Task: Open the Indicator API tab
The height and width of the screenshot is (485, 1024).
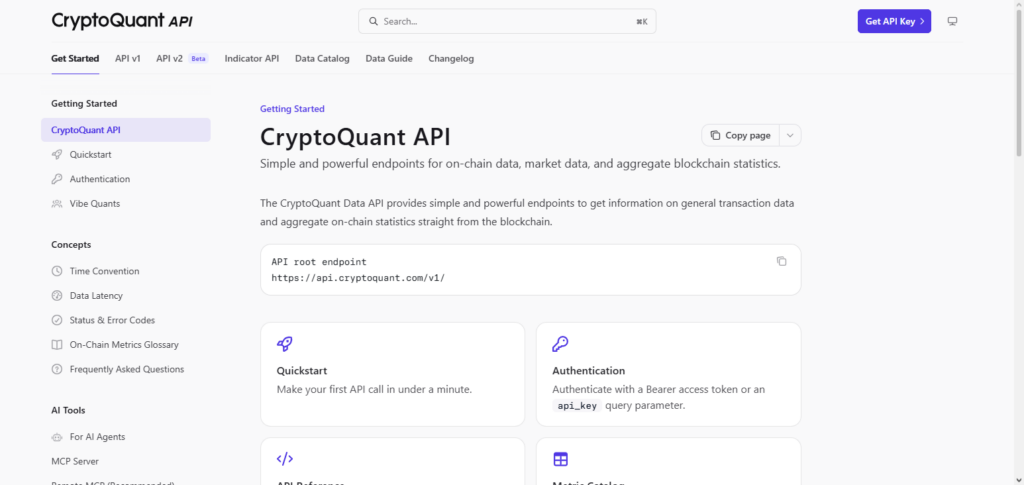Action: pos(251,59)
